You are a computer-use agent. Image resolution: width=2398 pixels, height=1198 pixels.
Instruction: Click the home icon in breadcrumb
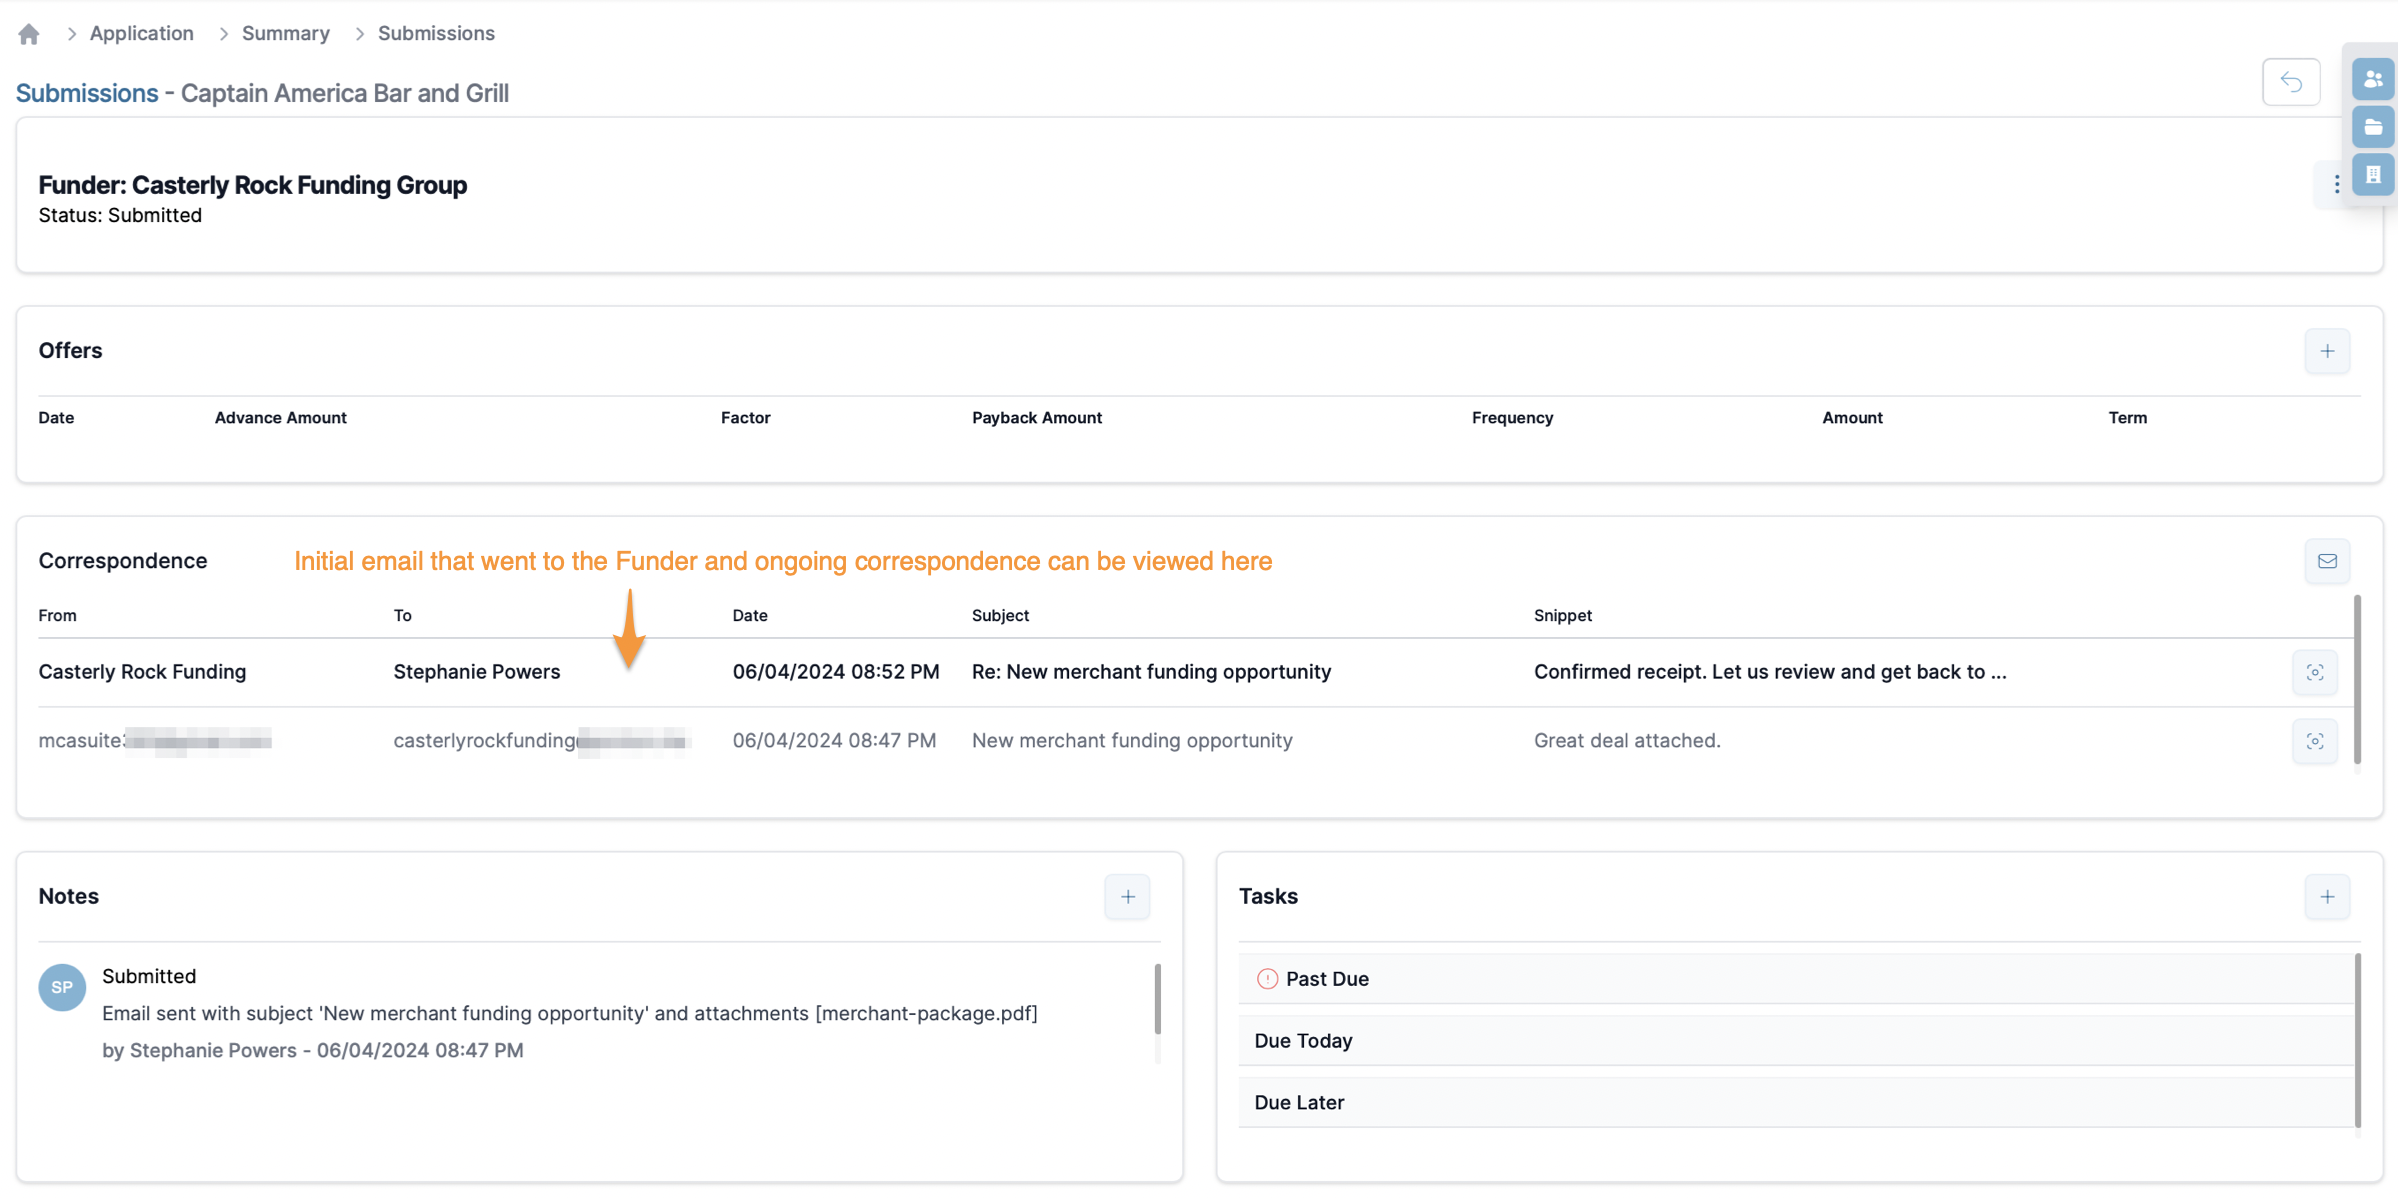coord(29,34)
